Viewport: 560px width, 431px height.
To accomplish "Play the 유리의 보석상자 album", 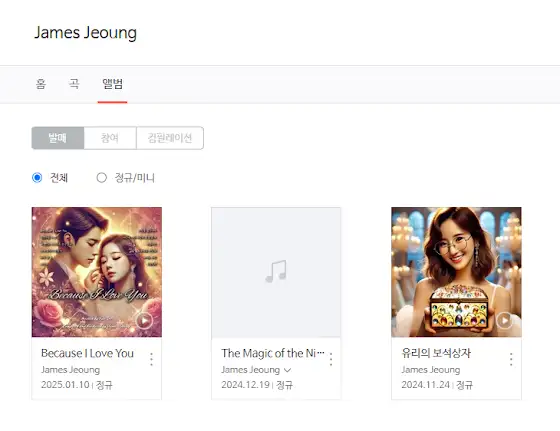I will coord(504,320).
